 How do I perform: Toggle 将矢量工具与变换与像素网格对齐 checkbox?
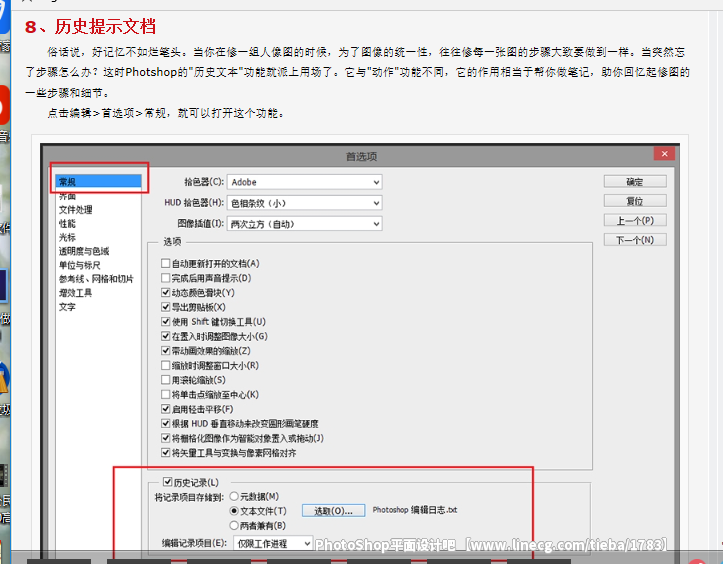[166, 453]
